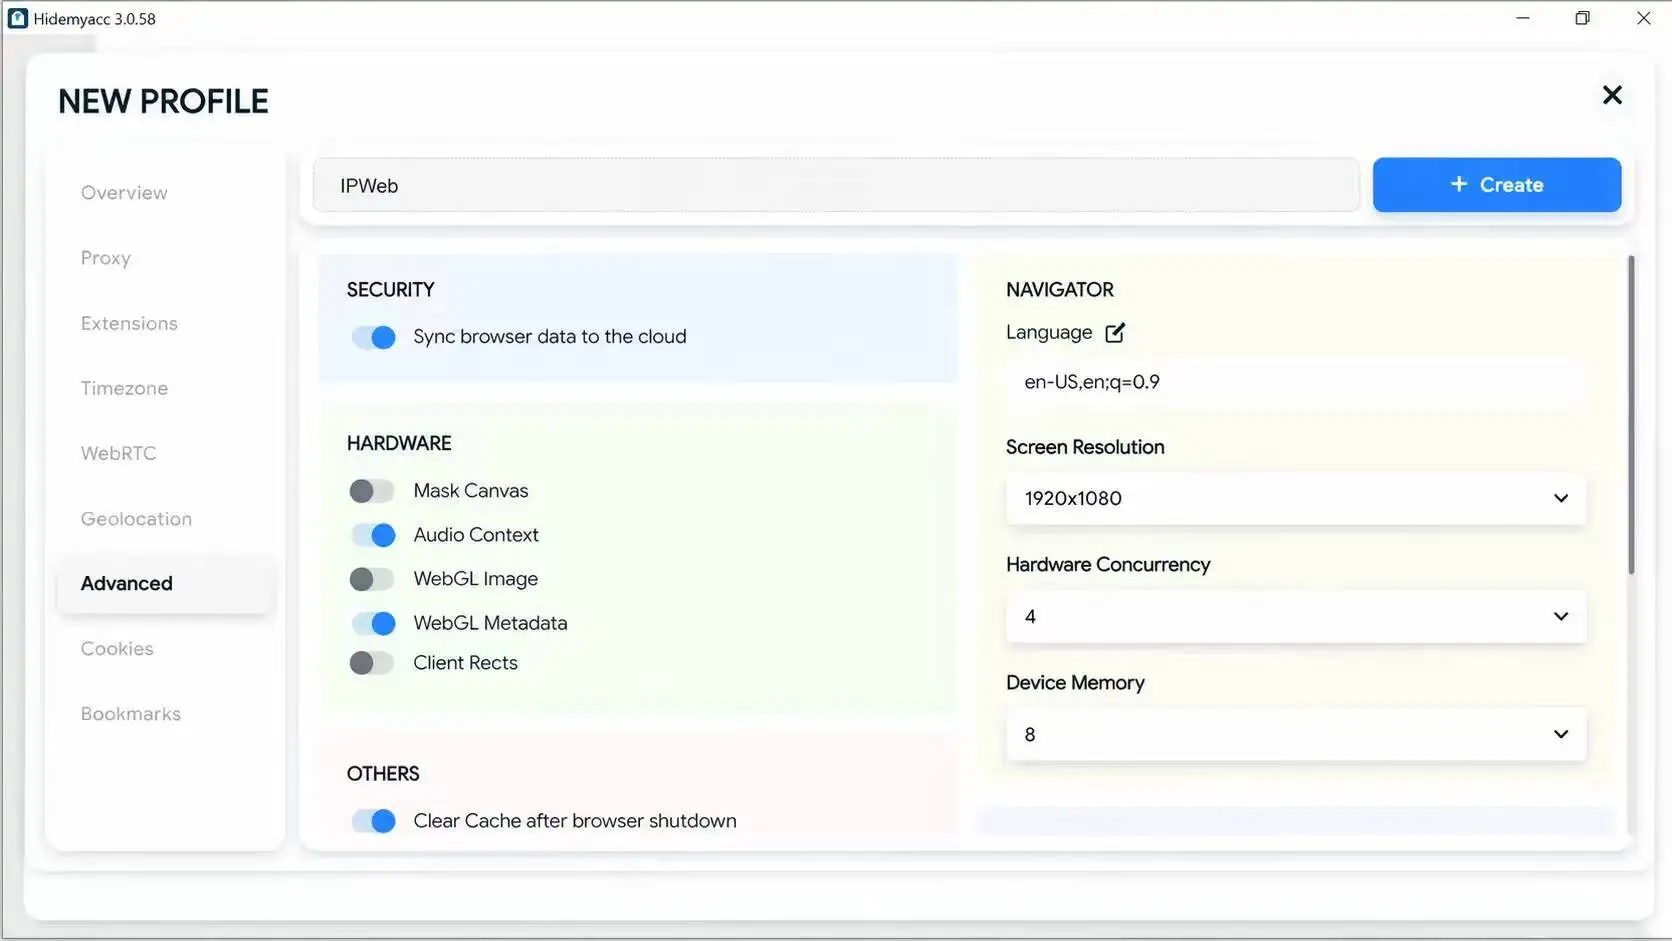
Task: Click the IPWeb profile name field
Action: point(836,185)
